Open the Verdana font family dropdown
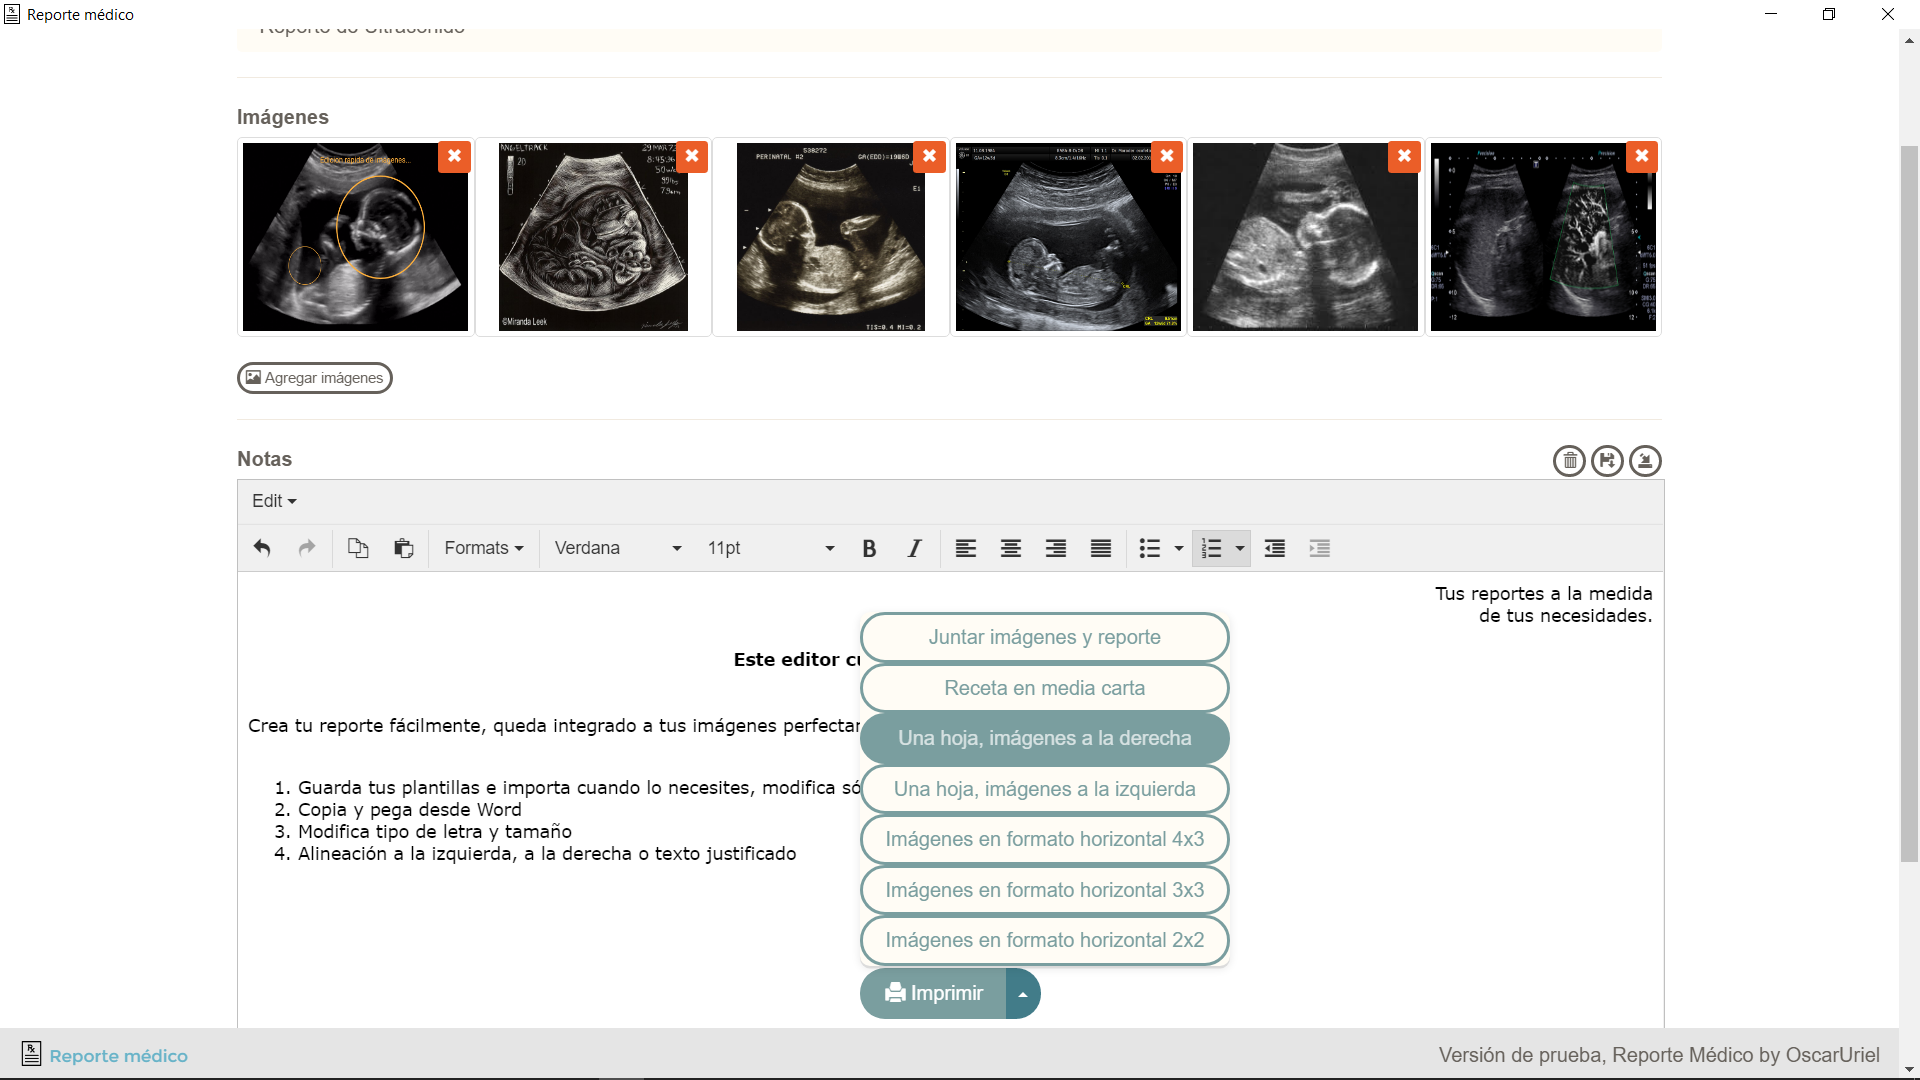The width and height of the screenshot is (1920, 1080). tap(617, 548)
